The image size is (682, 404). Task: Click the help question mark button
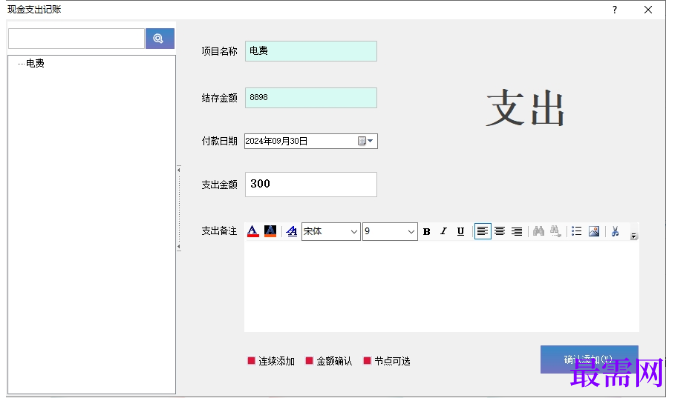(615, 10)
